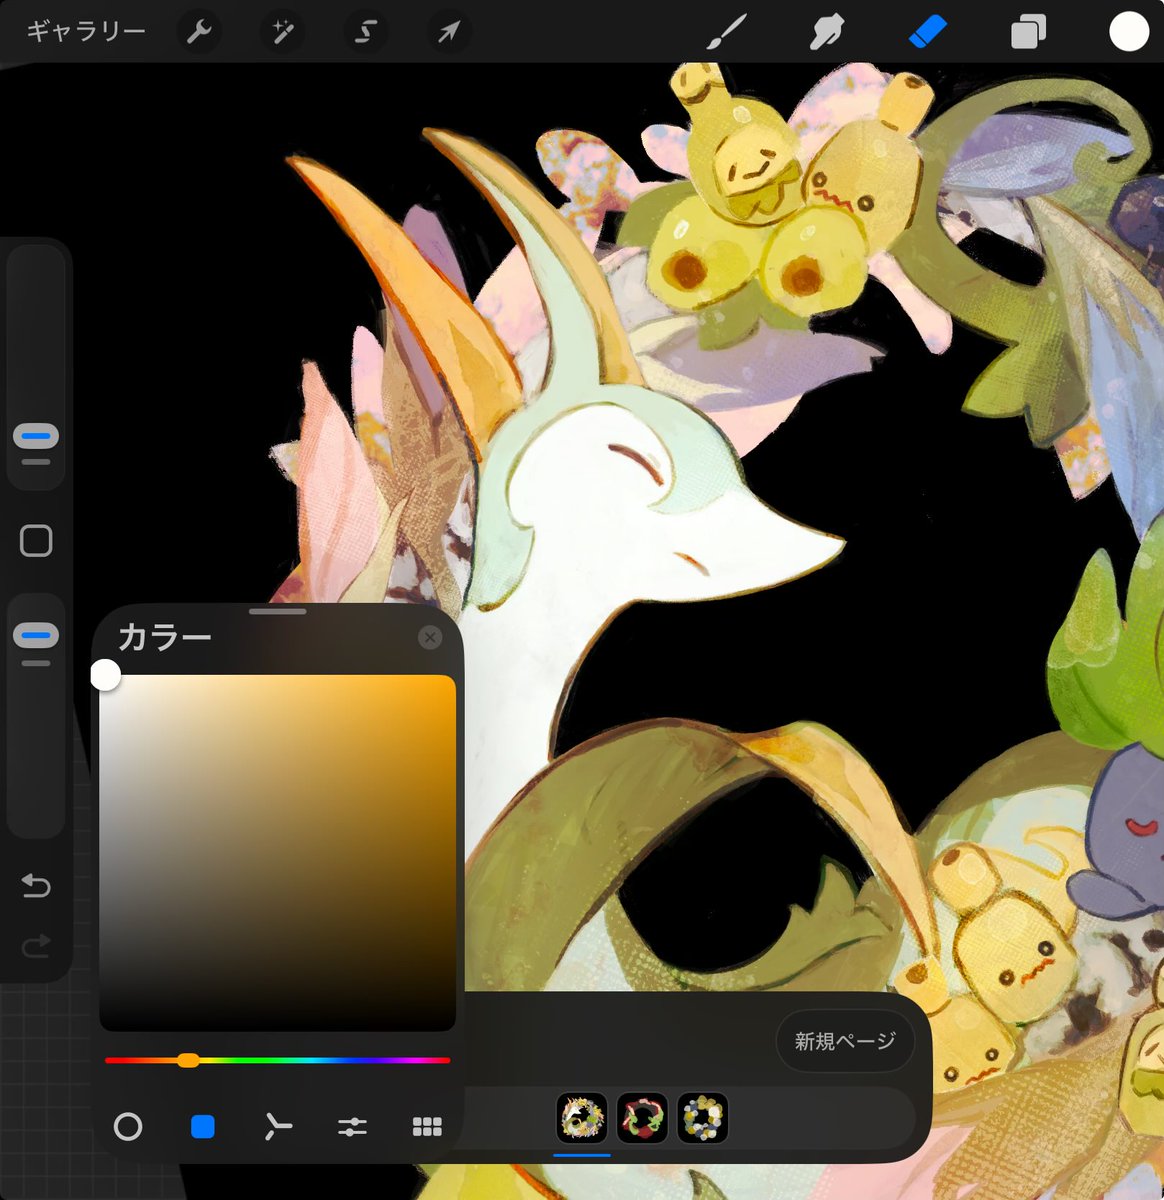Switch to the Palettes grid tab

[427, 1127]
